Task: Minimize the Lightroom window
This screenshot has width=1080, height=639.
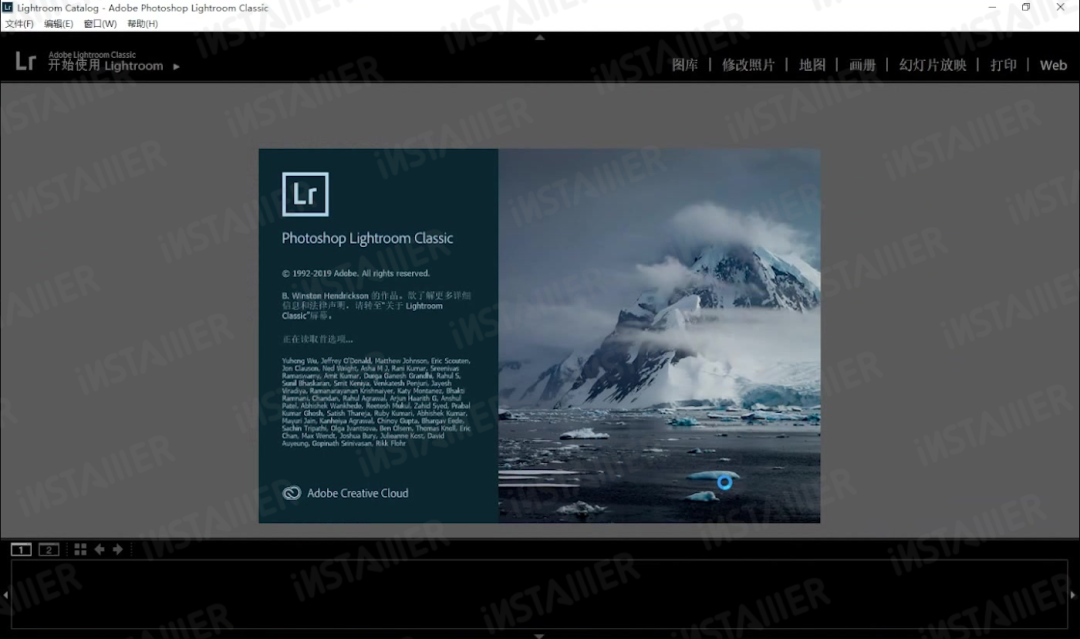Action: pyautogui.click(x=992, y=8)
